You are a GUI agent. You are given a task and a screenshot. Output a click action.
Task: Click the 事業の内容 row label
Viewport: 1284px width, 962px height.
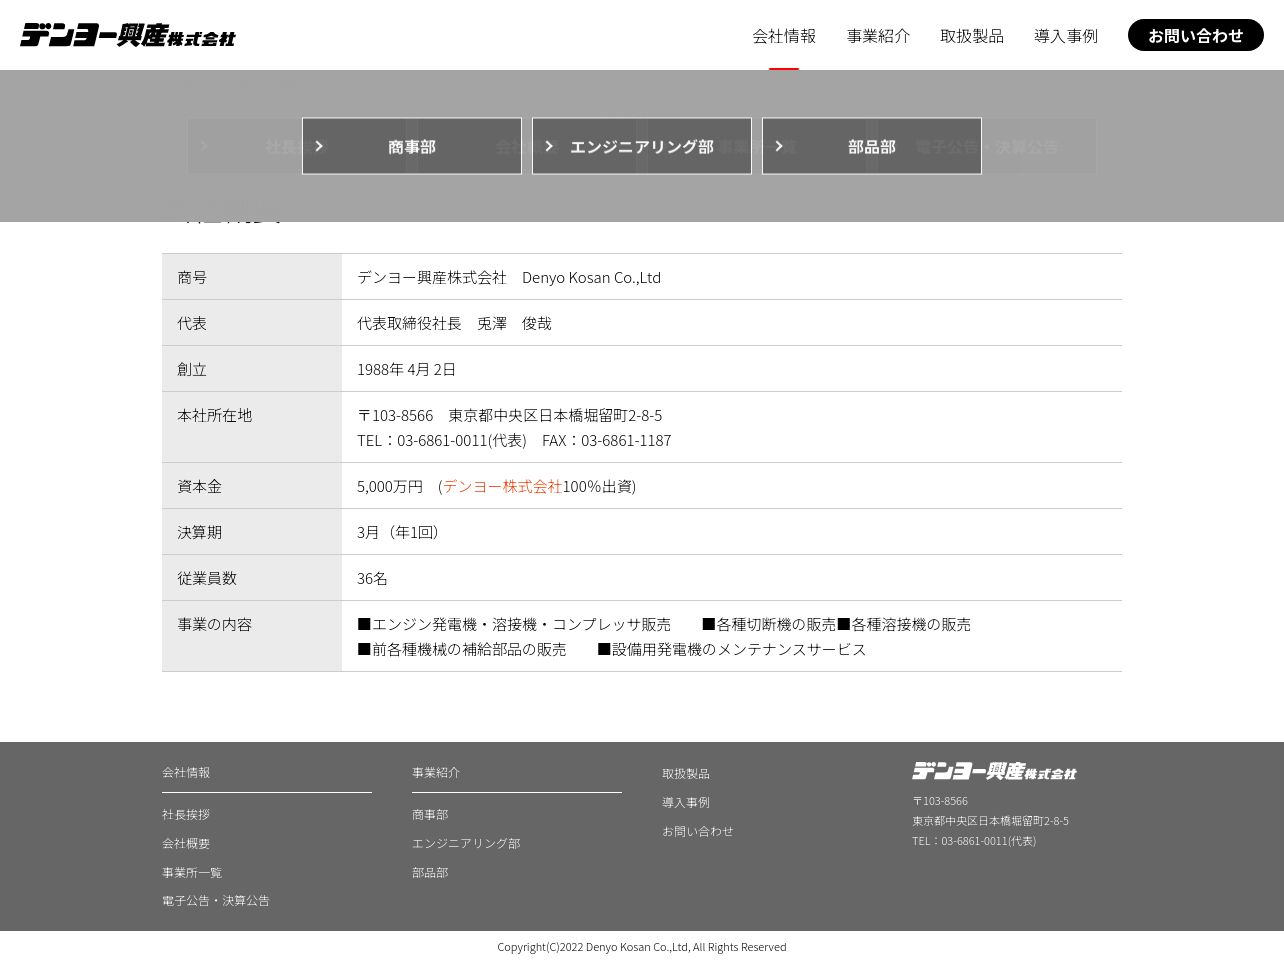click(x=215, y=624)
